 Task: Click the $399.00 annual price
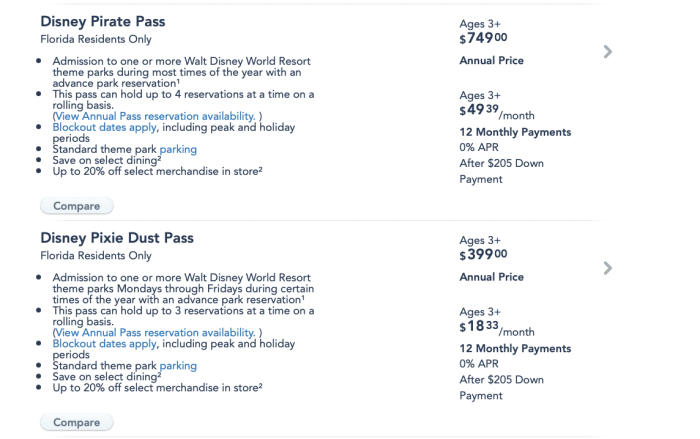[x=484, y=255]
